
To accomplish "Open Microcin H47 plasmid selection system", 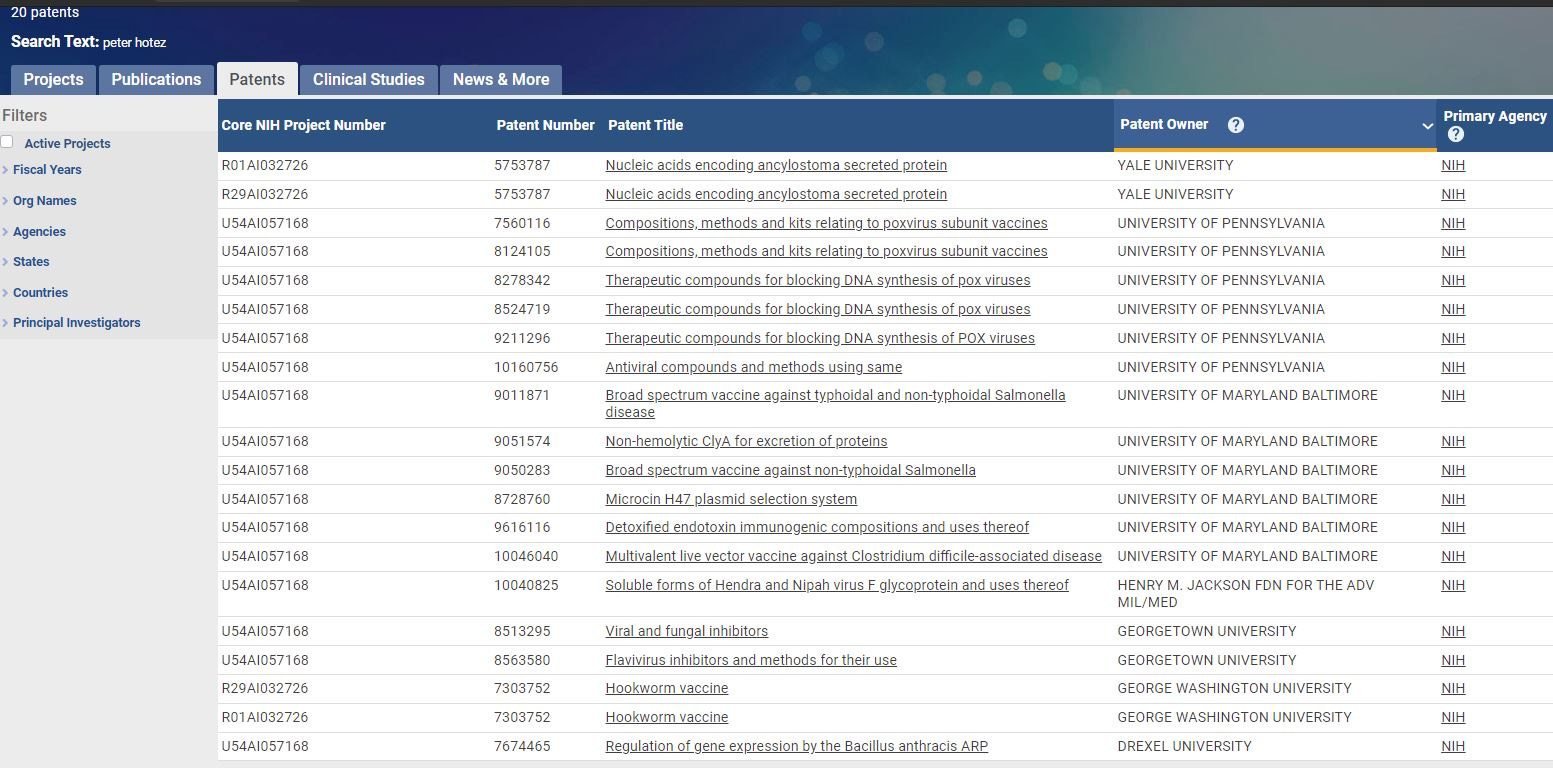I will (731, 499).
